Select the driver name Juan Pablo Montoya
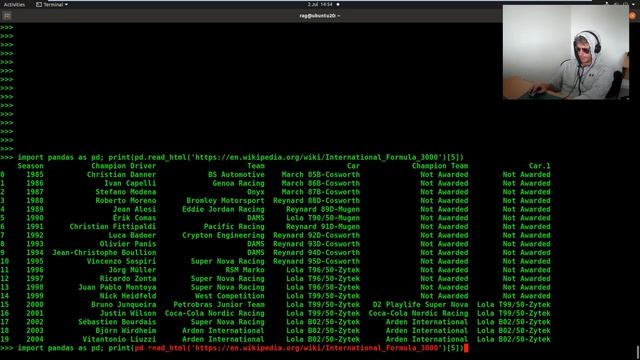The height and width of the screenshot is (360, 640). pos(117,287)
